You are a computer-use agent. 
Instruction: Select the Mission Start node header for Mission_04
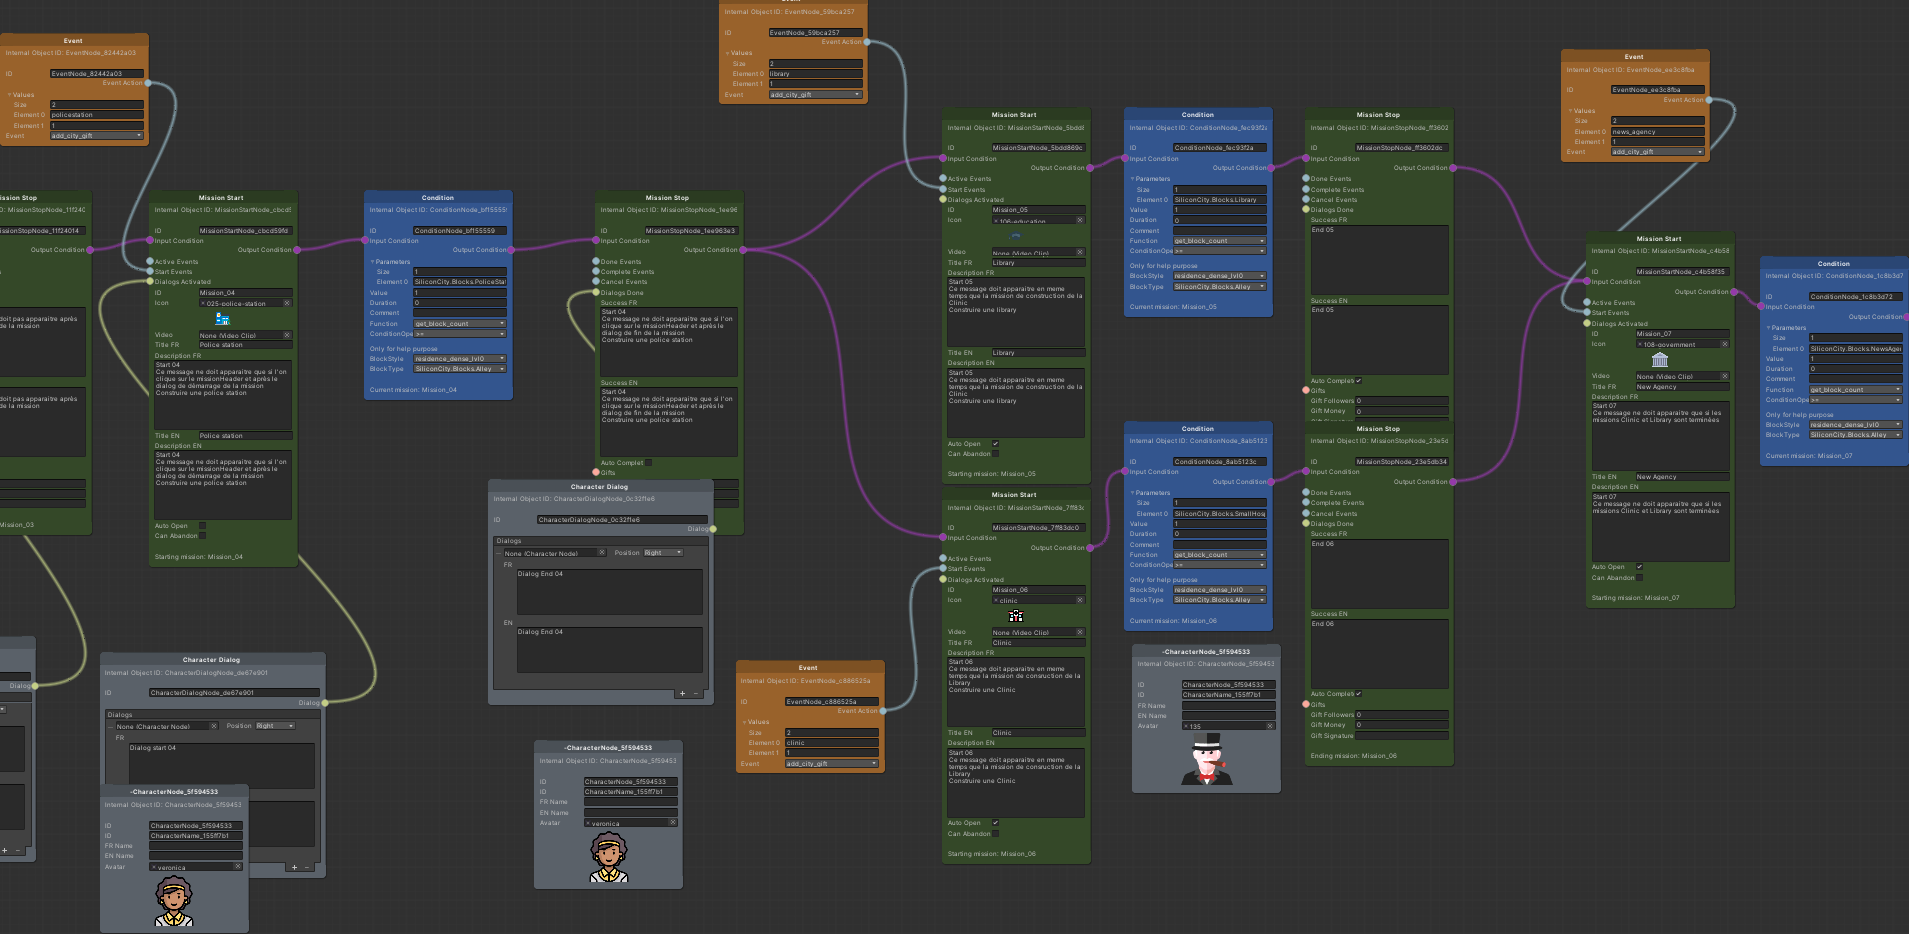(x=222, y=198)
